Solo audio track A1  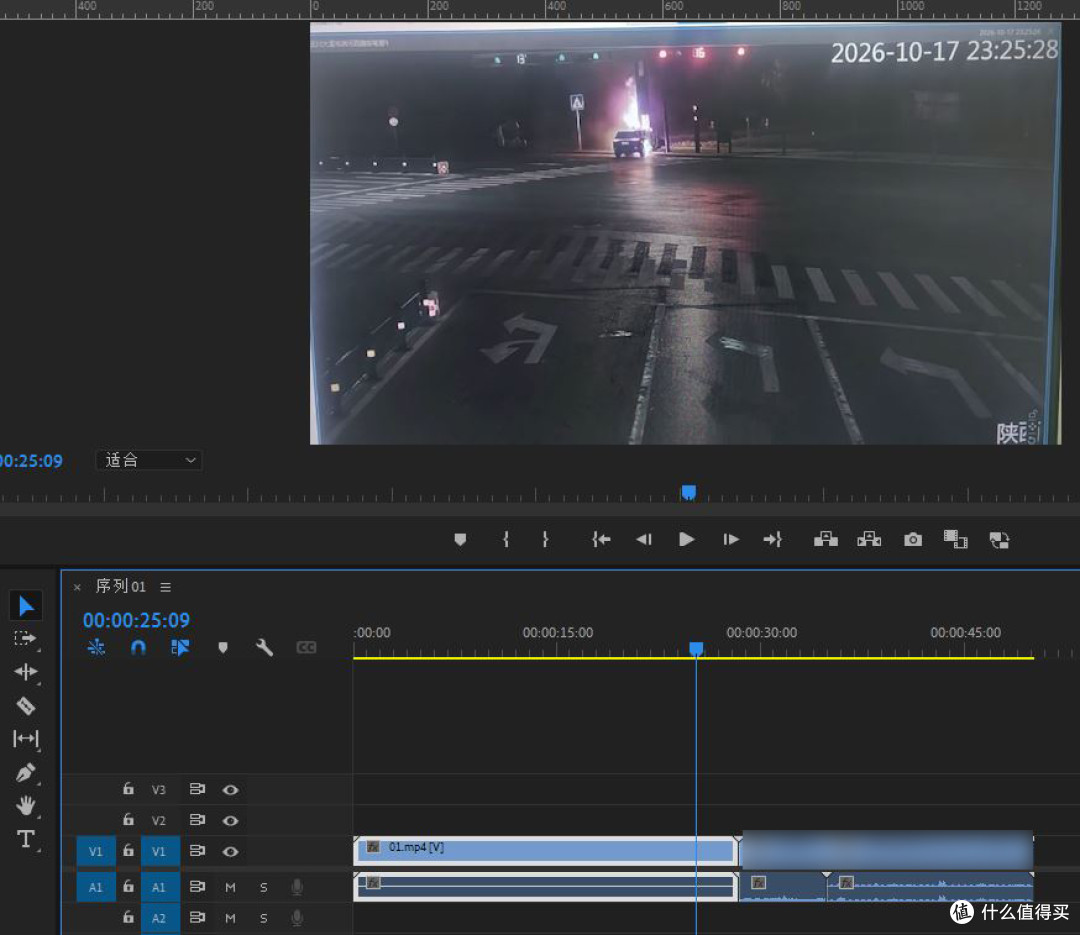[x=264, y=887]
